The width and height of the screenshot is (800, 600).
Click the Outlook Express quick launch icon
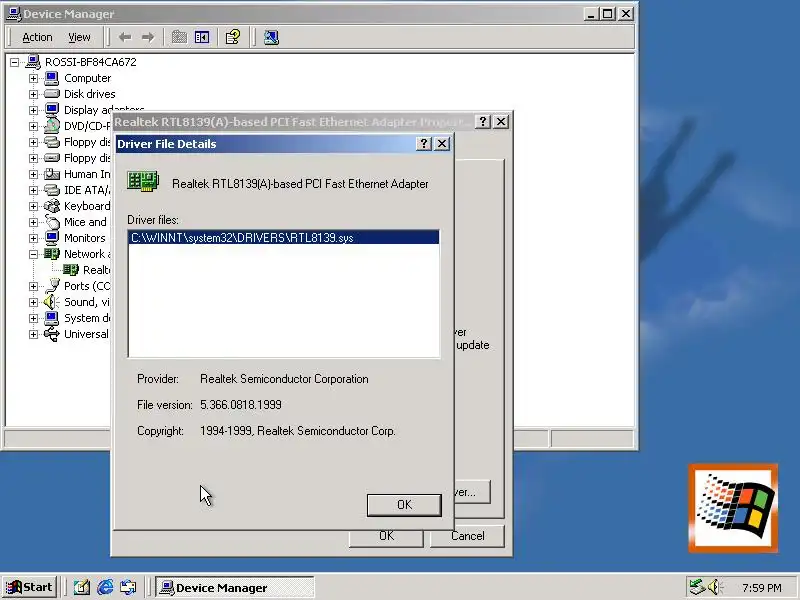point(128,587)
